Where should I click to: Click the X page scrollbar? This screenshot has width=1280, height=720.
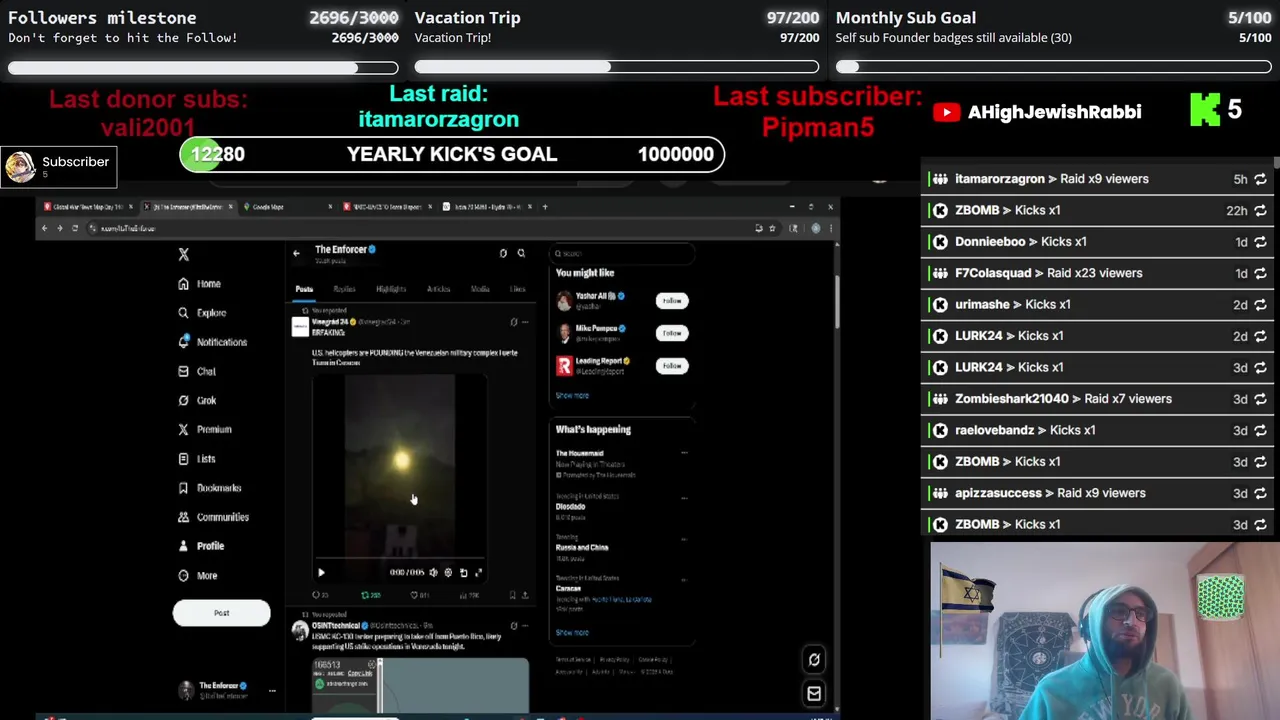[x=836, y=300]
